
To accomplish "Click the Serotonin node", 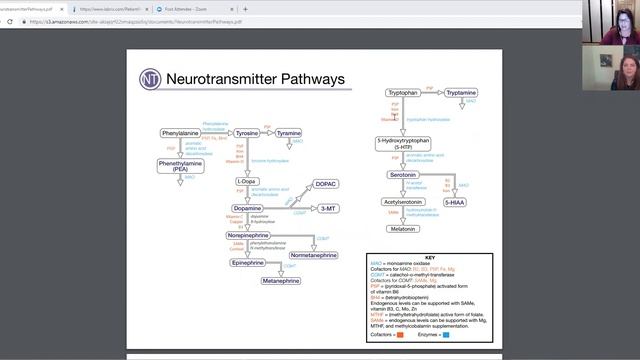I will (x=403, y=175).
